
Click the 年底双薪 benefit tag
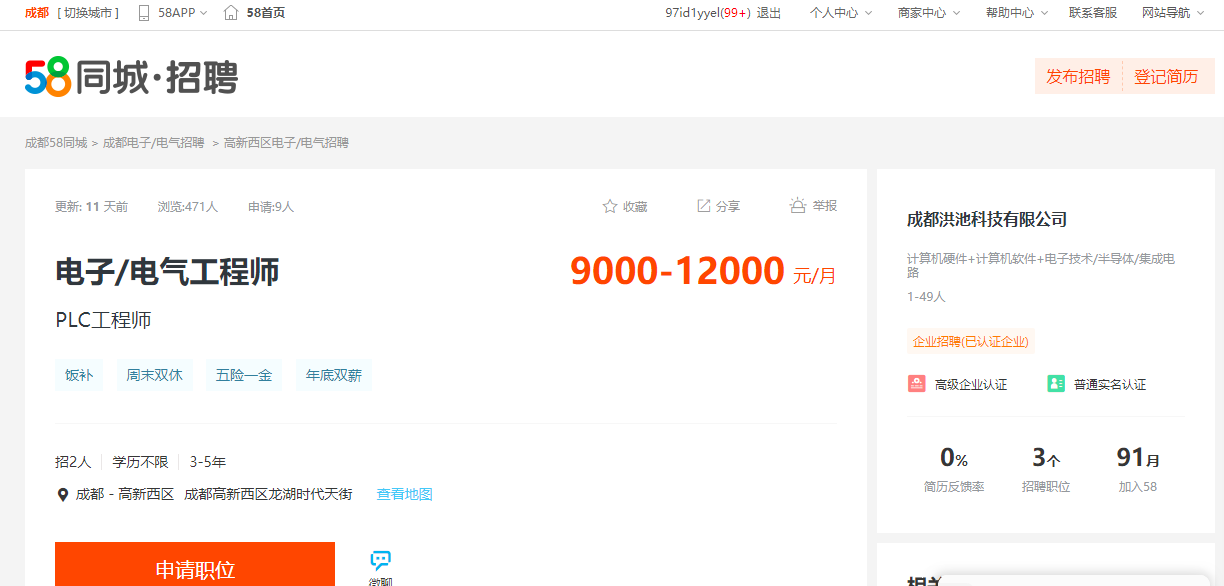click(x=334, y=376)
